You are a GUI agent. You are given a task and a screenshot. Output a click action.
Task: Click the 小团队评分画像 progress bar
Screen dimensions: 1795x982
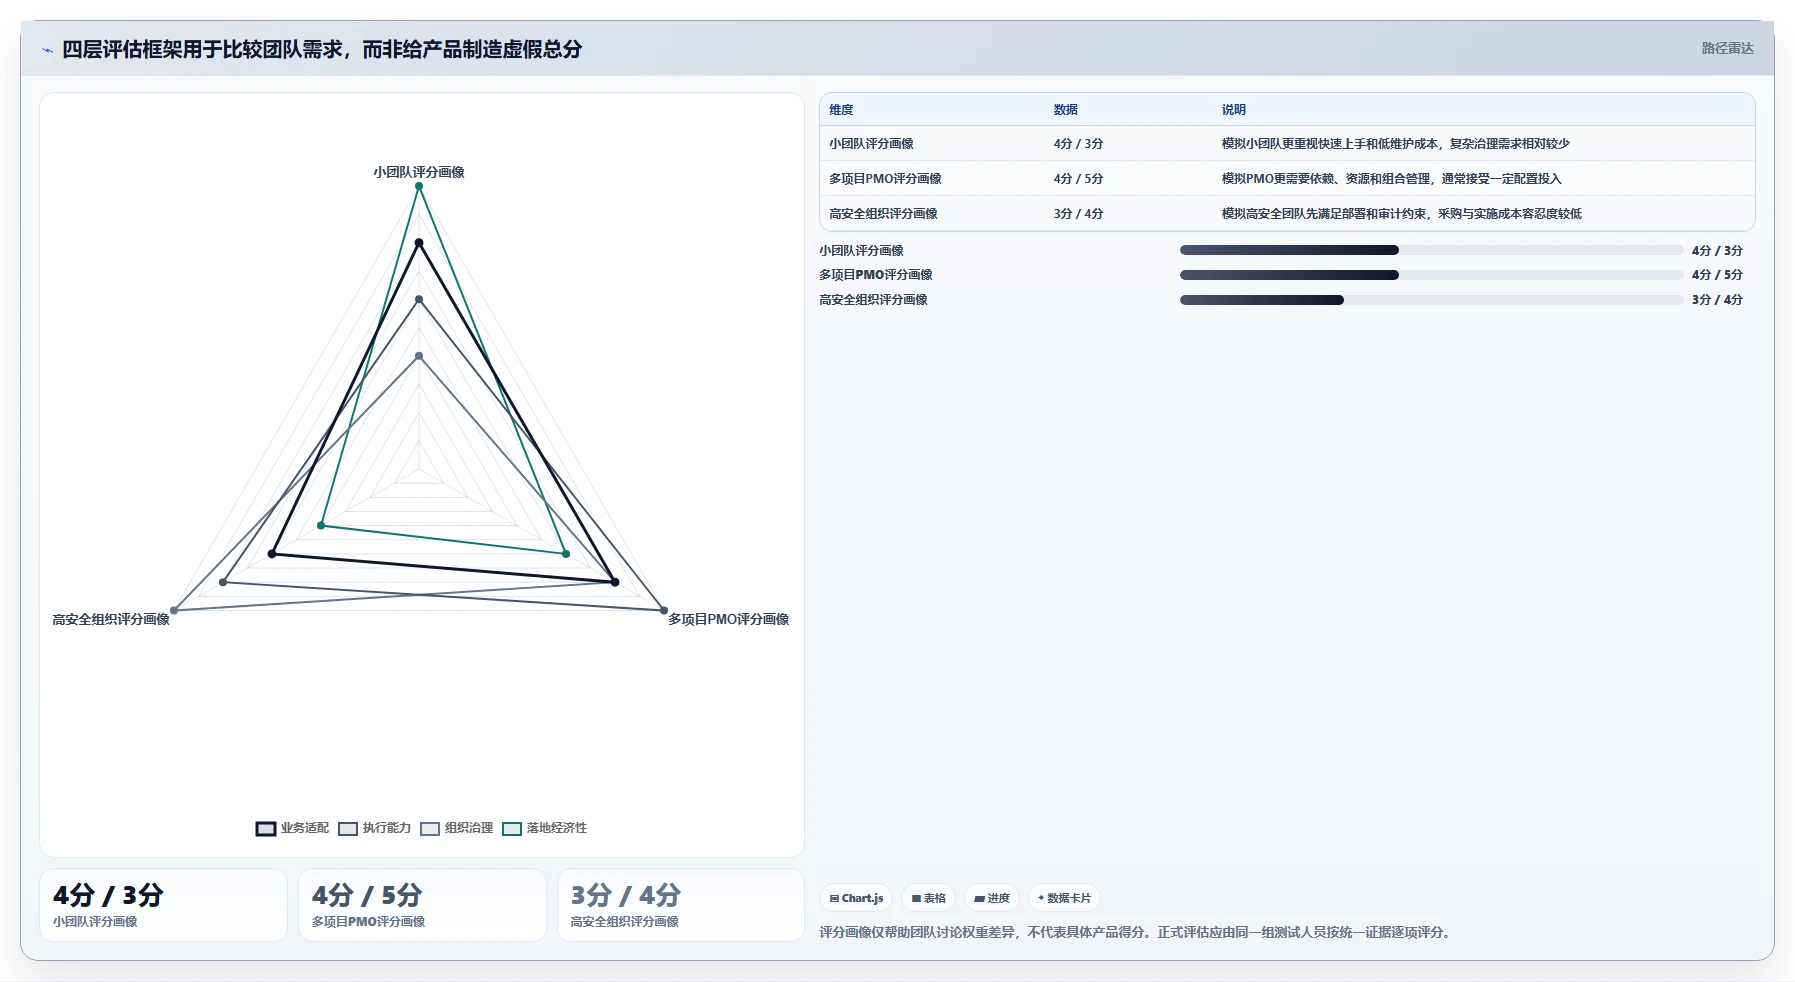tap(1431, 250)
